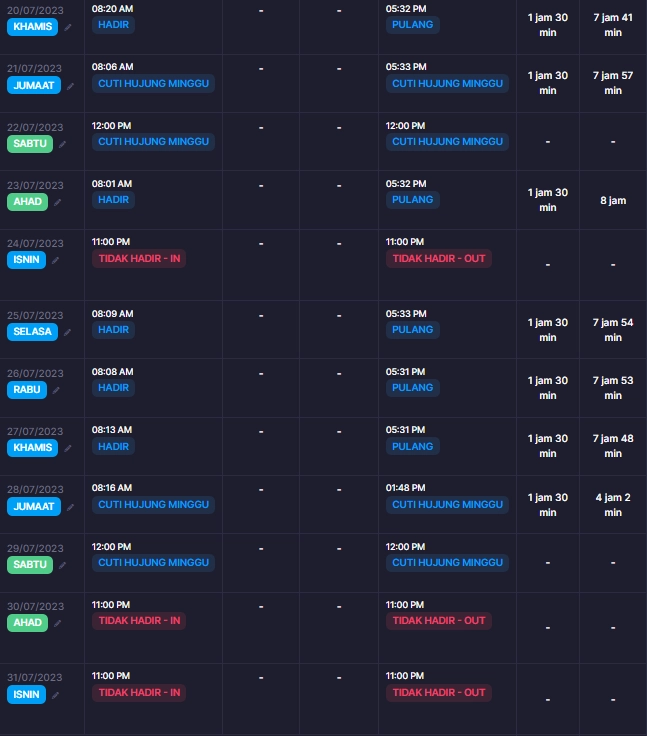
Task: Click TIDAK HADIR - OUT badge on 31/07/2023
Action: (439, 692)
